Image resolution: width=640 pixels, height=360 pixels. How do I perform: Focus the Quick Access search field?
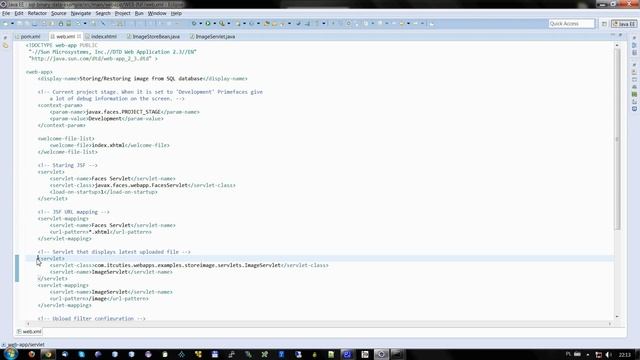click(x=571, y=24)
